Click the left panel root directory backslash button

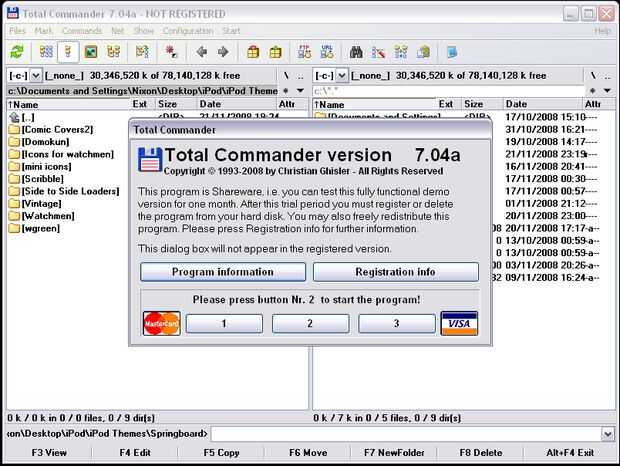click(x=286, y=75)
